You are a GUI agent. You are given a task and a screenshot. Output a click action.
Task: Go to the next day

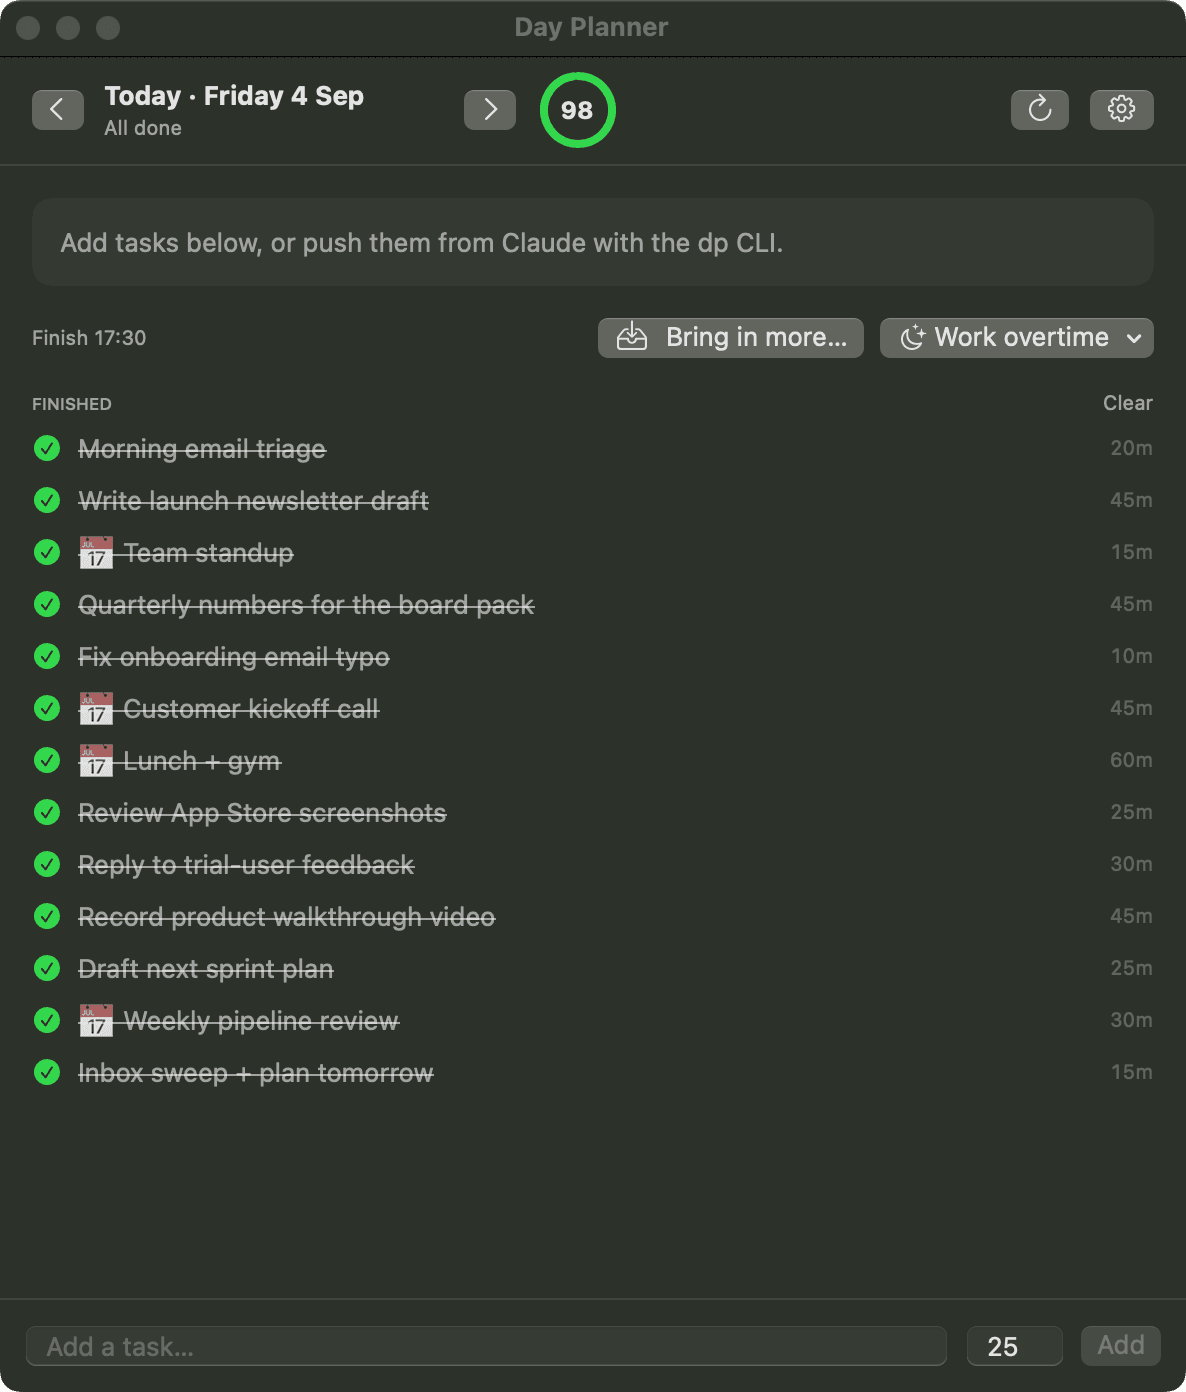(490, 110)
